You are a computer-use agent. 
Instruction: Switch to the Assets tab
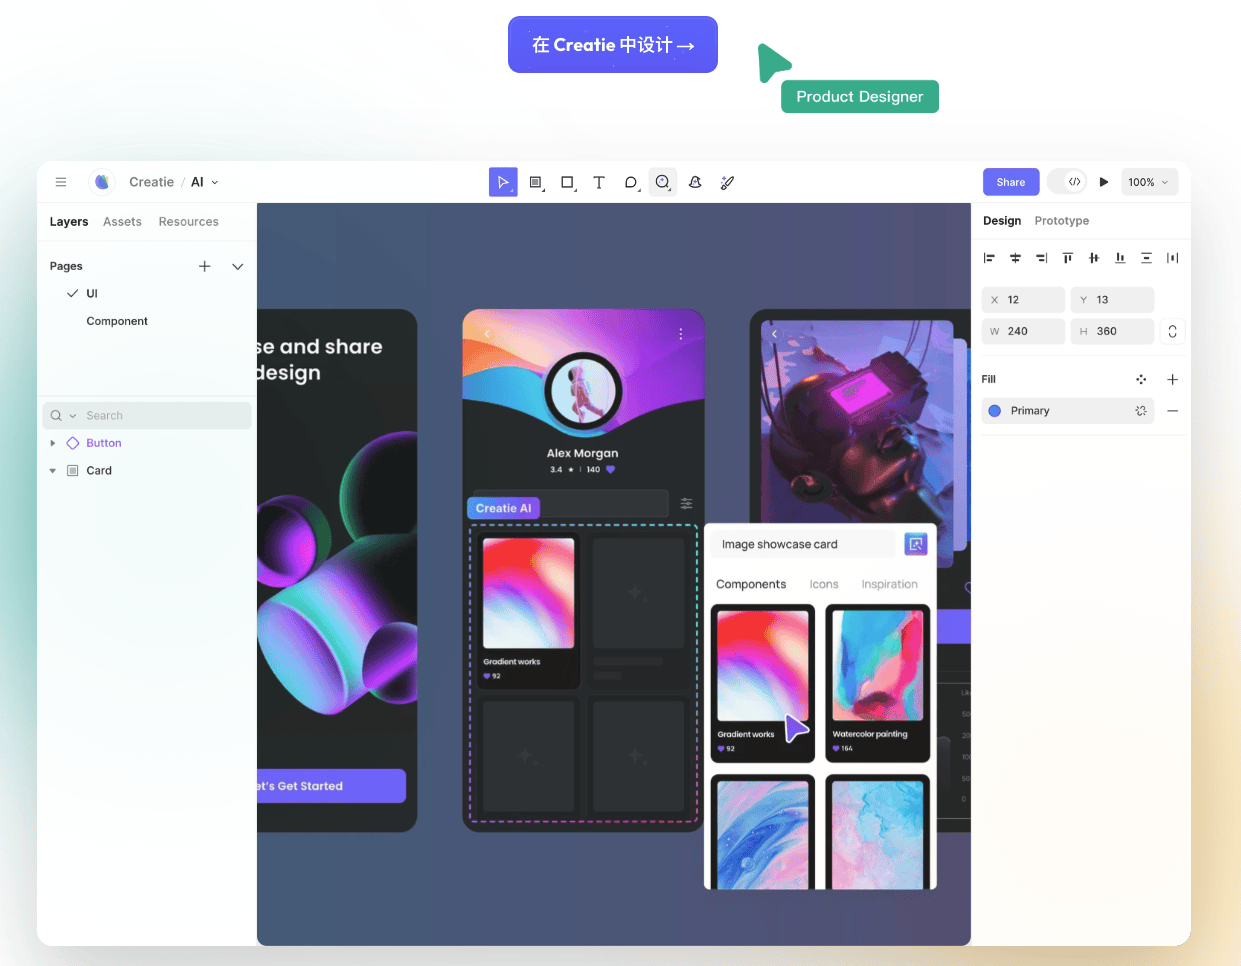pos(122,222)
